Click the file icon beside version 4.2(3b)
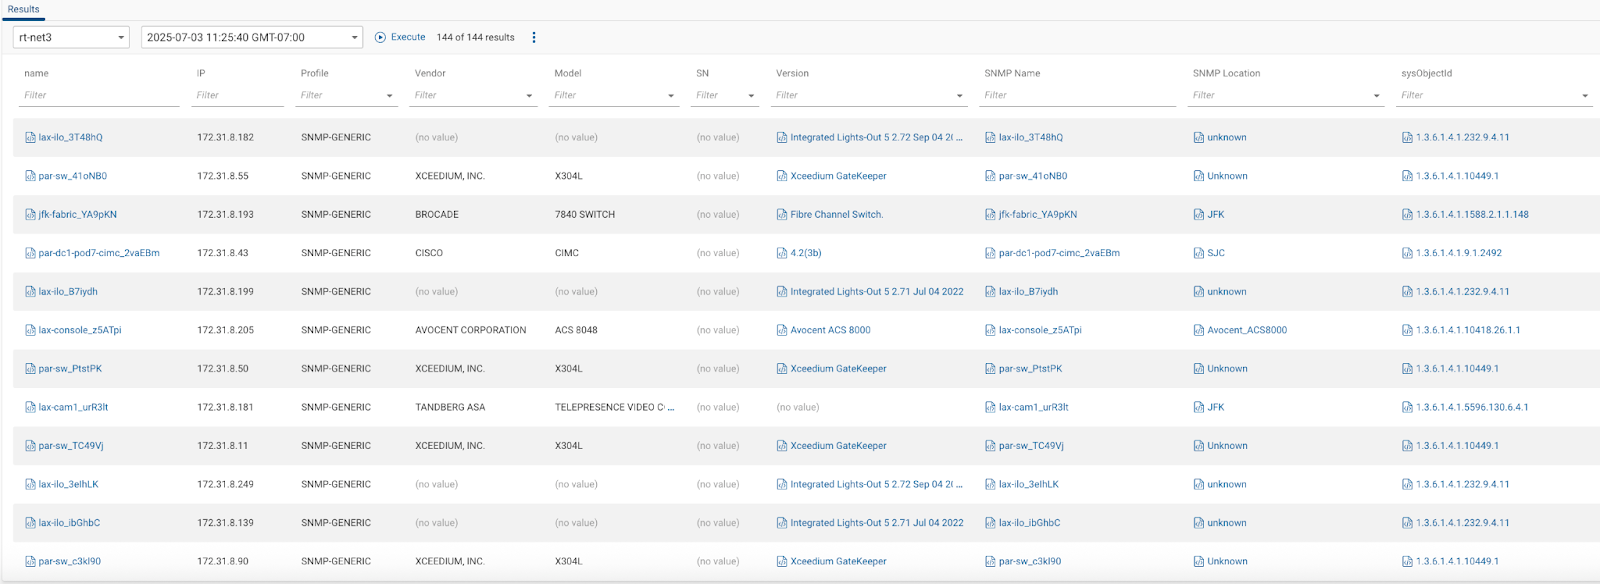The image size is (1600, 584). pos(782,253)
